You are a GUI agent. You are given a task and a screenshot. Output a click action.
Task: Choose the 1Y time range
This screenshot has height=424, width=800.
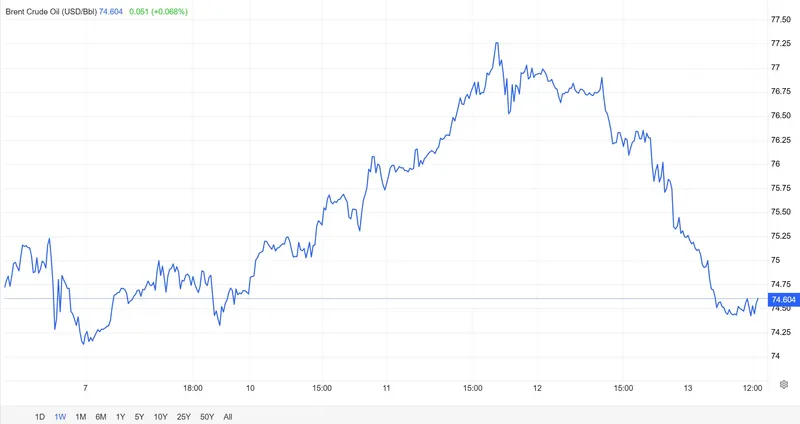pyautogui.click(x=121, y=416)
